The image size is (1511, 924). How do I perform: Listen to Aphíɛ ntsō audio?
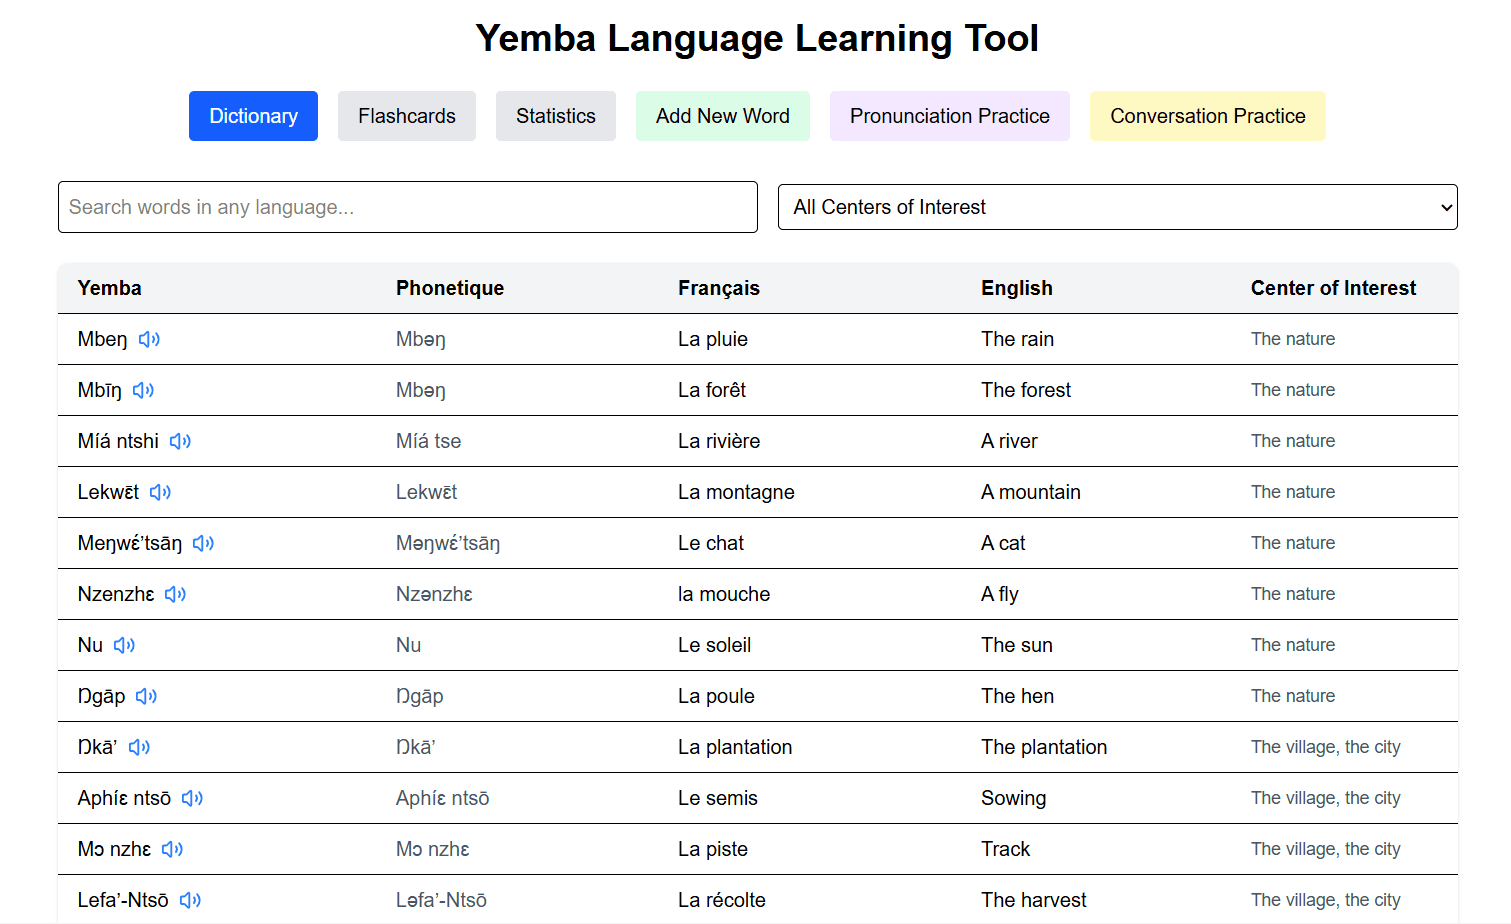(x=192, y=798)
